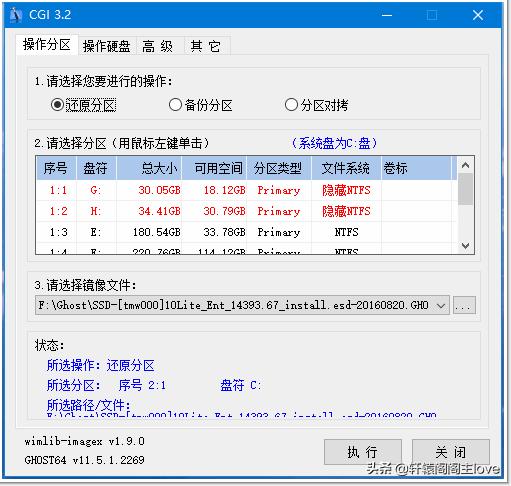Select the 还原分区 radio option
This screenshot has height=486, width=511.
point(83,105)
